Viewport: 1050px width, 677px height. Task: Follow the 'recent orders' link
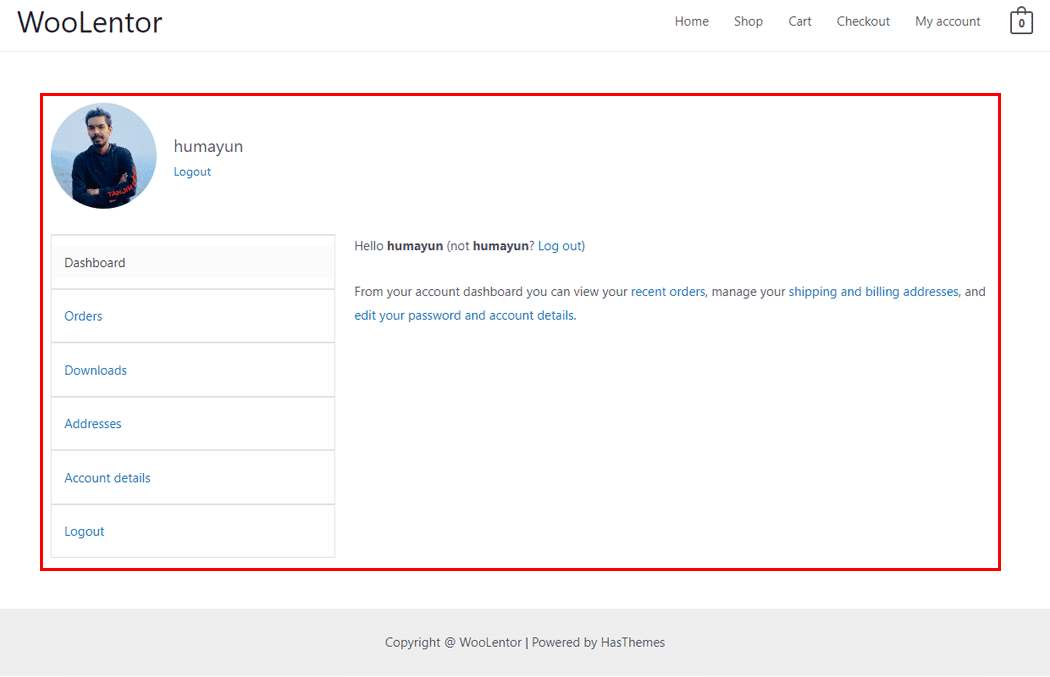667,292
